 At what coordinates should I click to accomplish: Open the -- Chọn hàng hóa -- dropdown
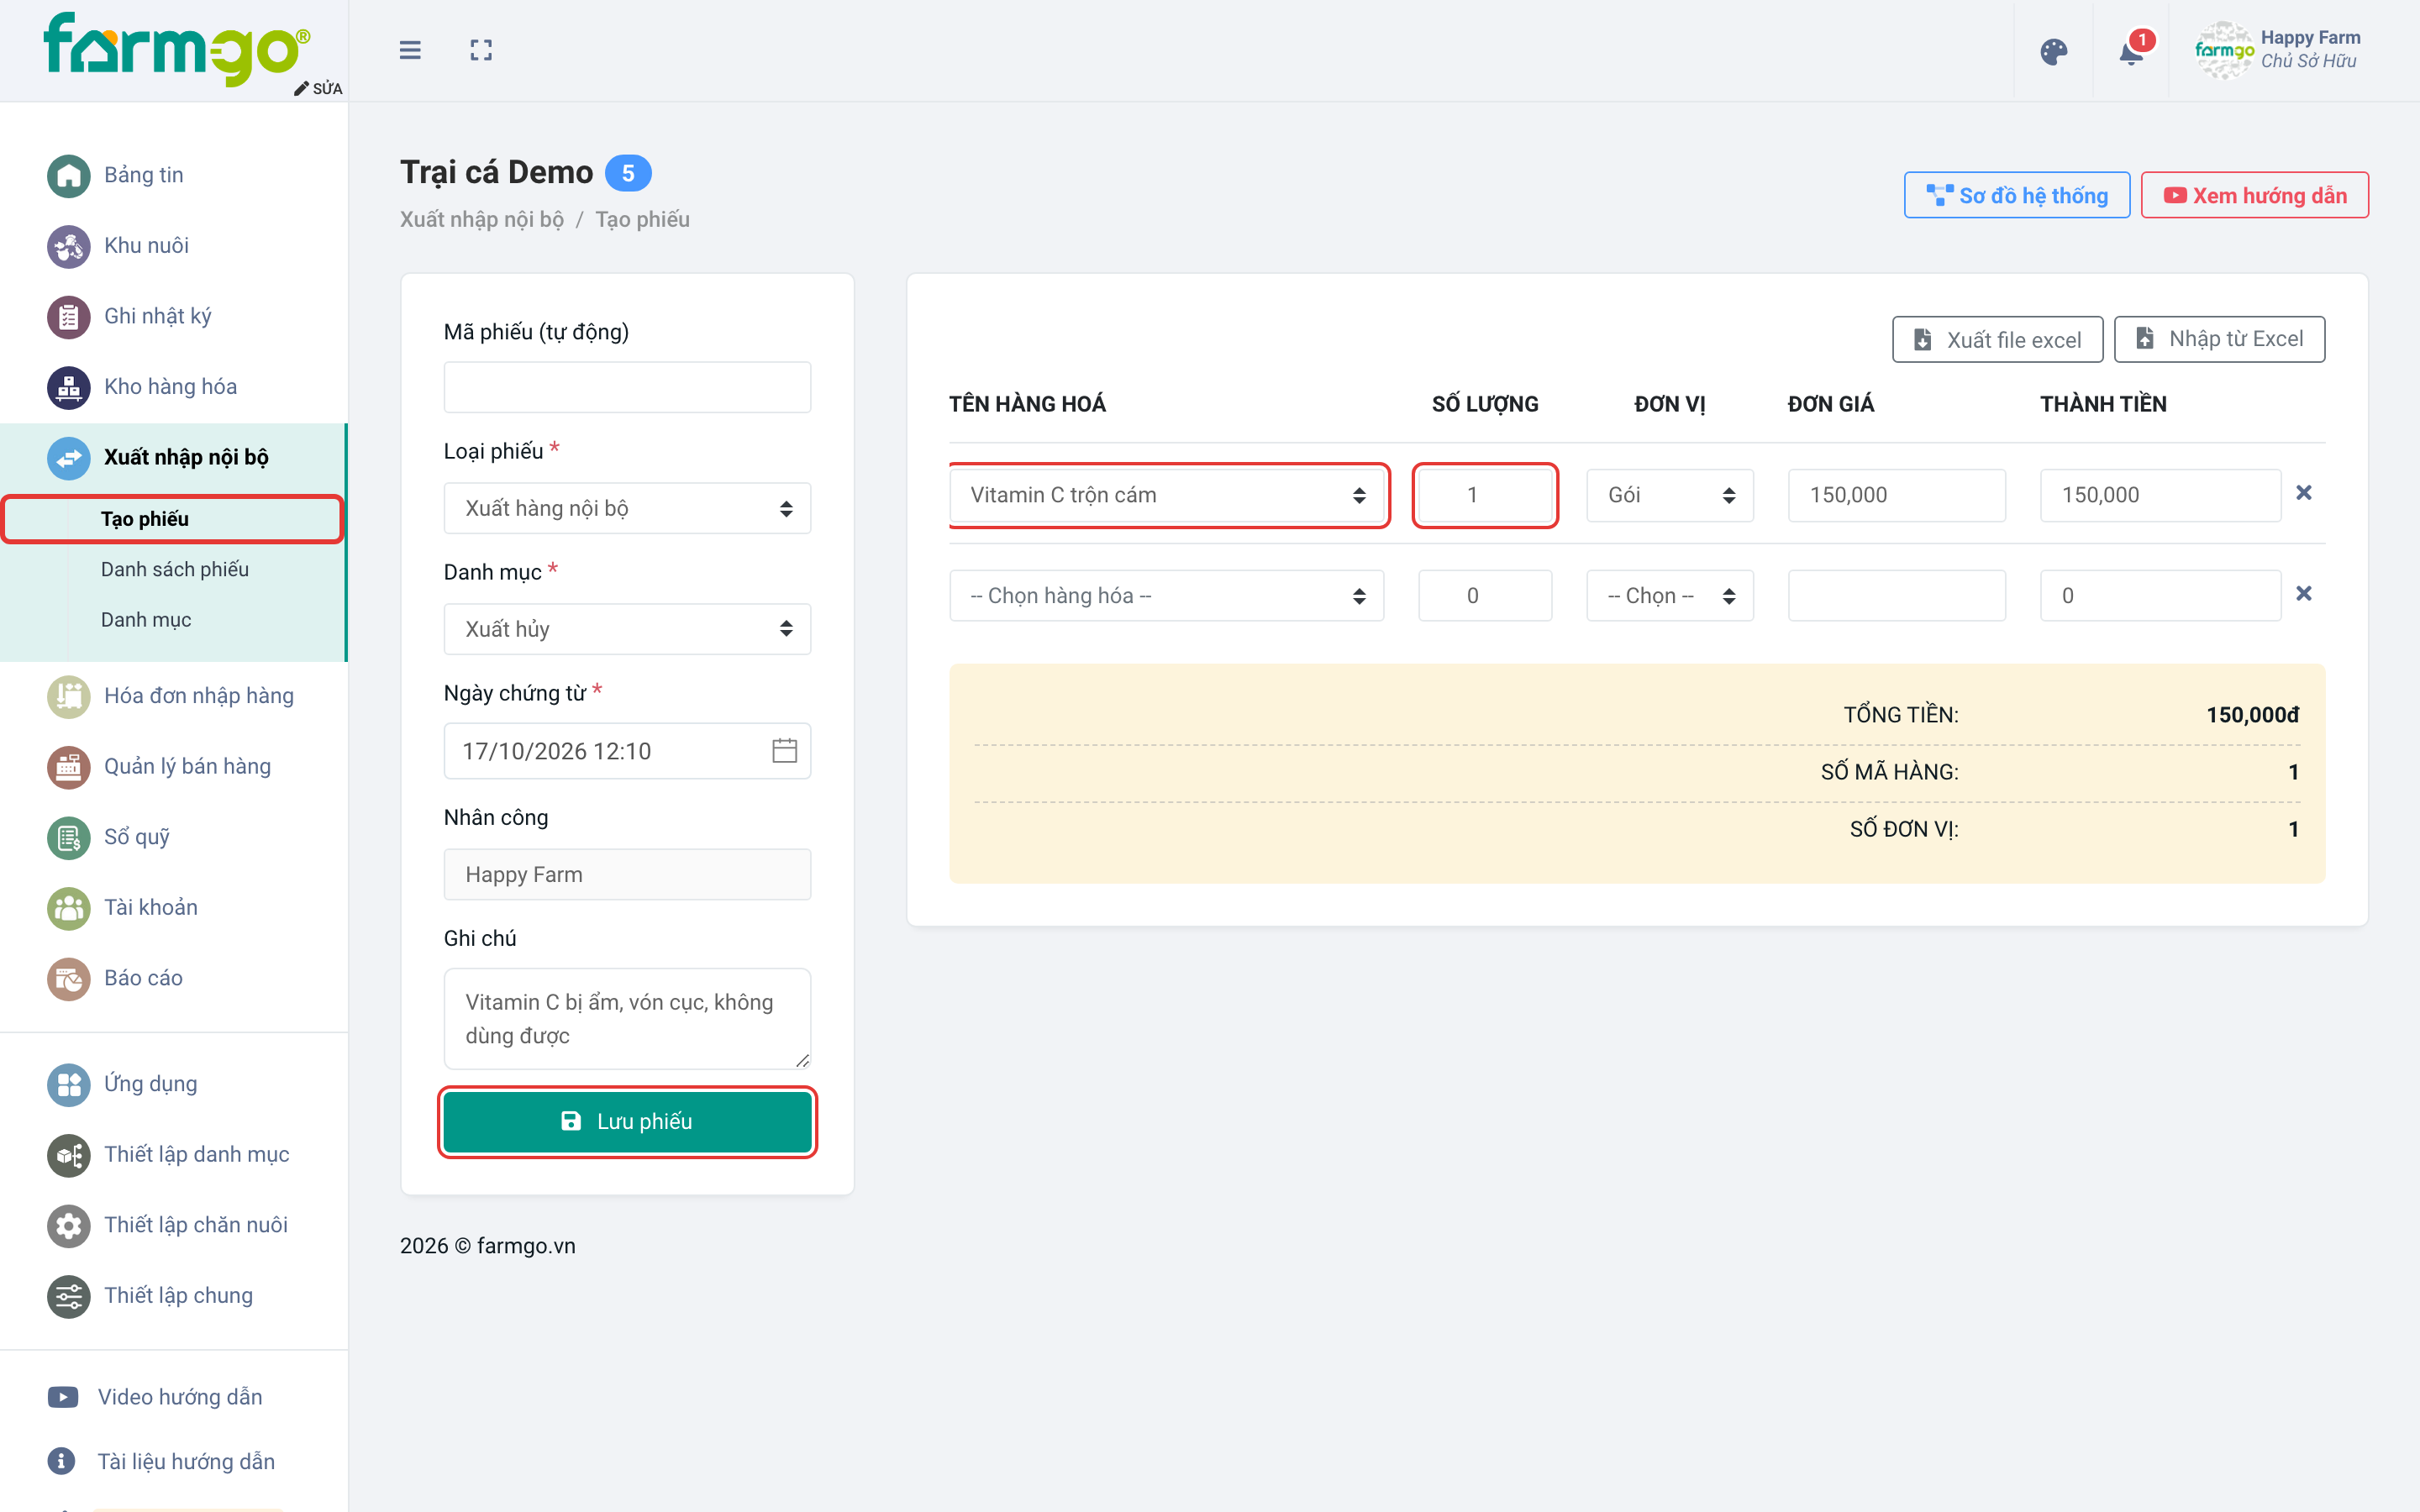(1167, 596)
